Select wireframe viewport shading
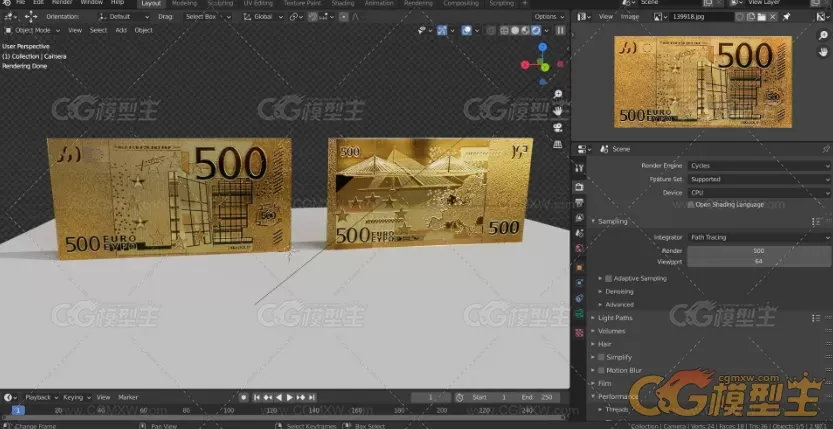The image size is (833, 429). [504, 30]
